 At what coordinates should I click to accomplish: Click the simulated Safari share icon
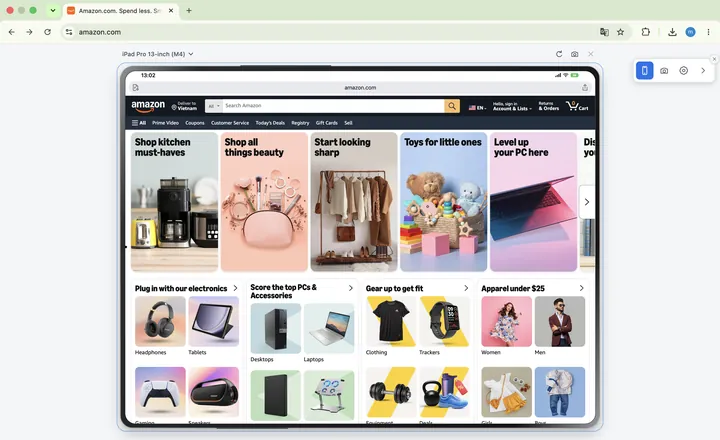(x=585, y=88)
